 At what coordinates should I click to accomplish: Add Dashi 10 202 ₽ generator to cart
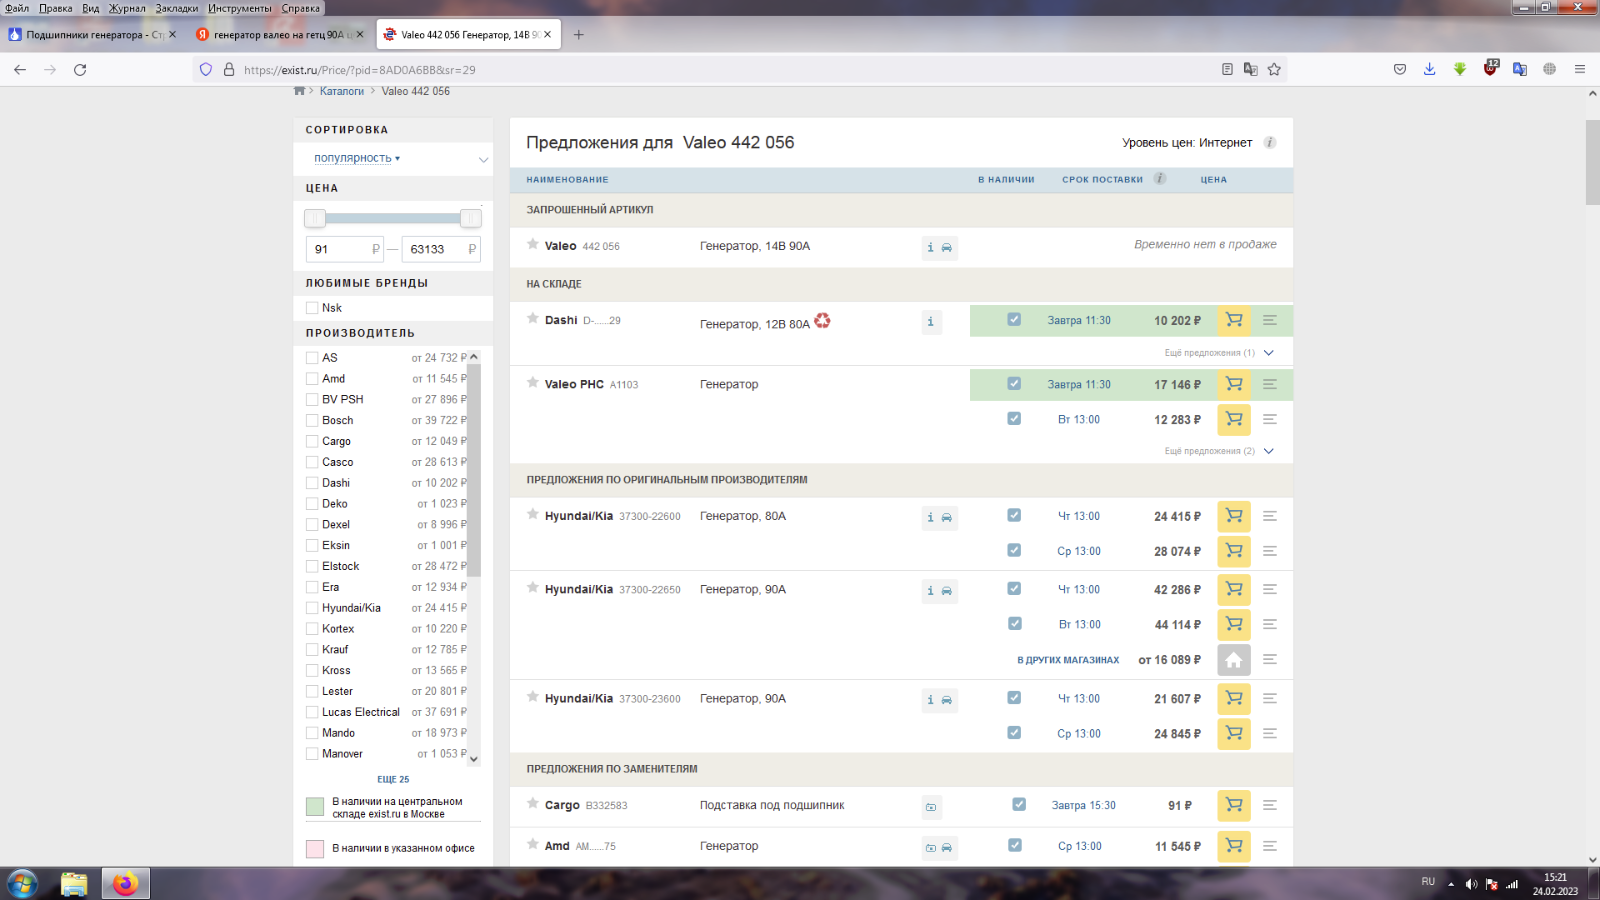(1234, 320)
